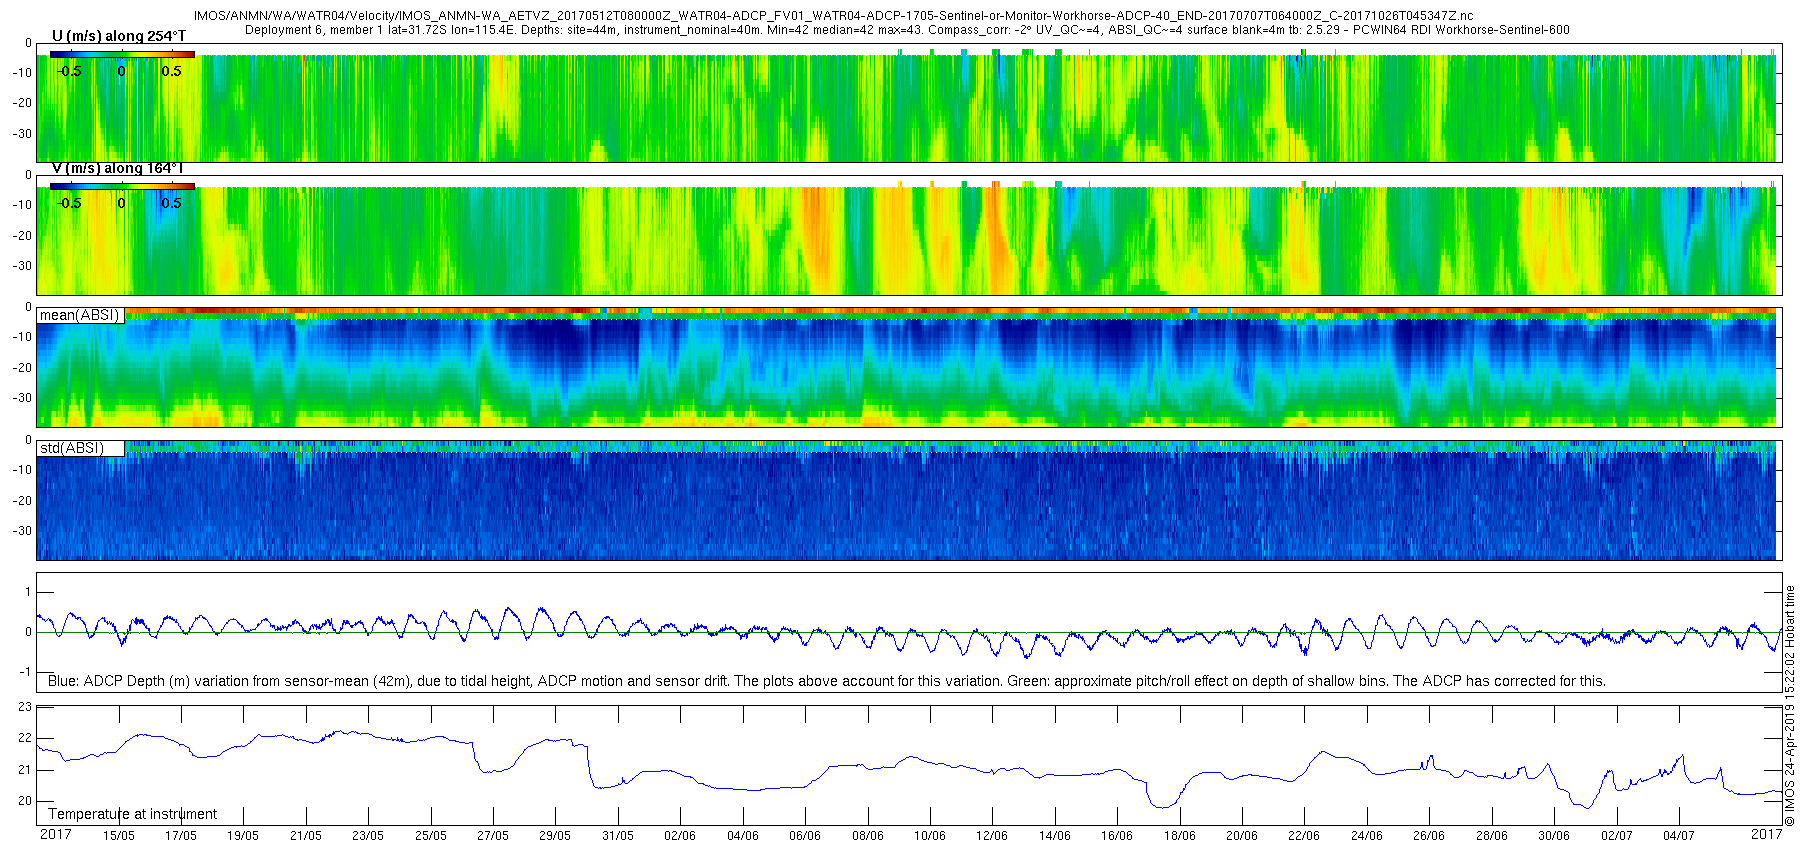Click the IMOS file path title line
Viewport: 1800px width, 850px height.
pyautogui.click(x=833, y=16)
